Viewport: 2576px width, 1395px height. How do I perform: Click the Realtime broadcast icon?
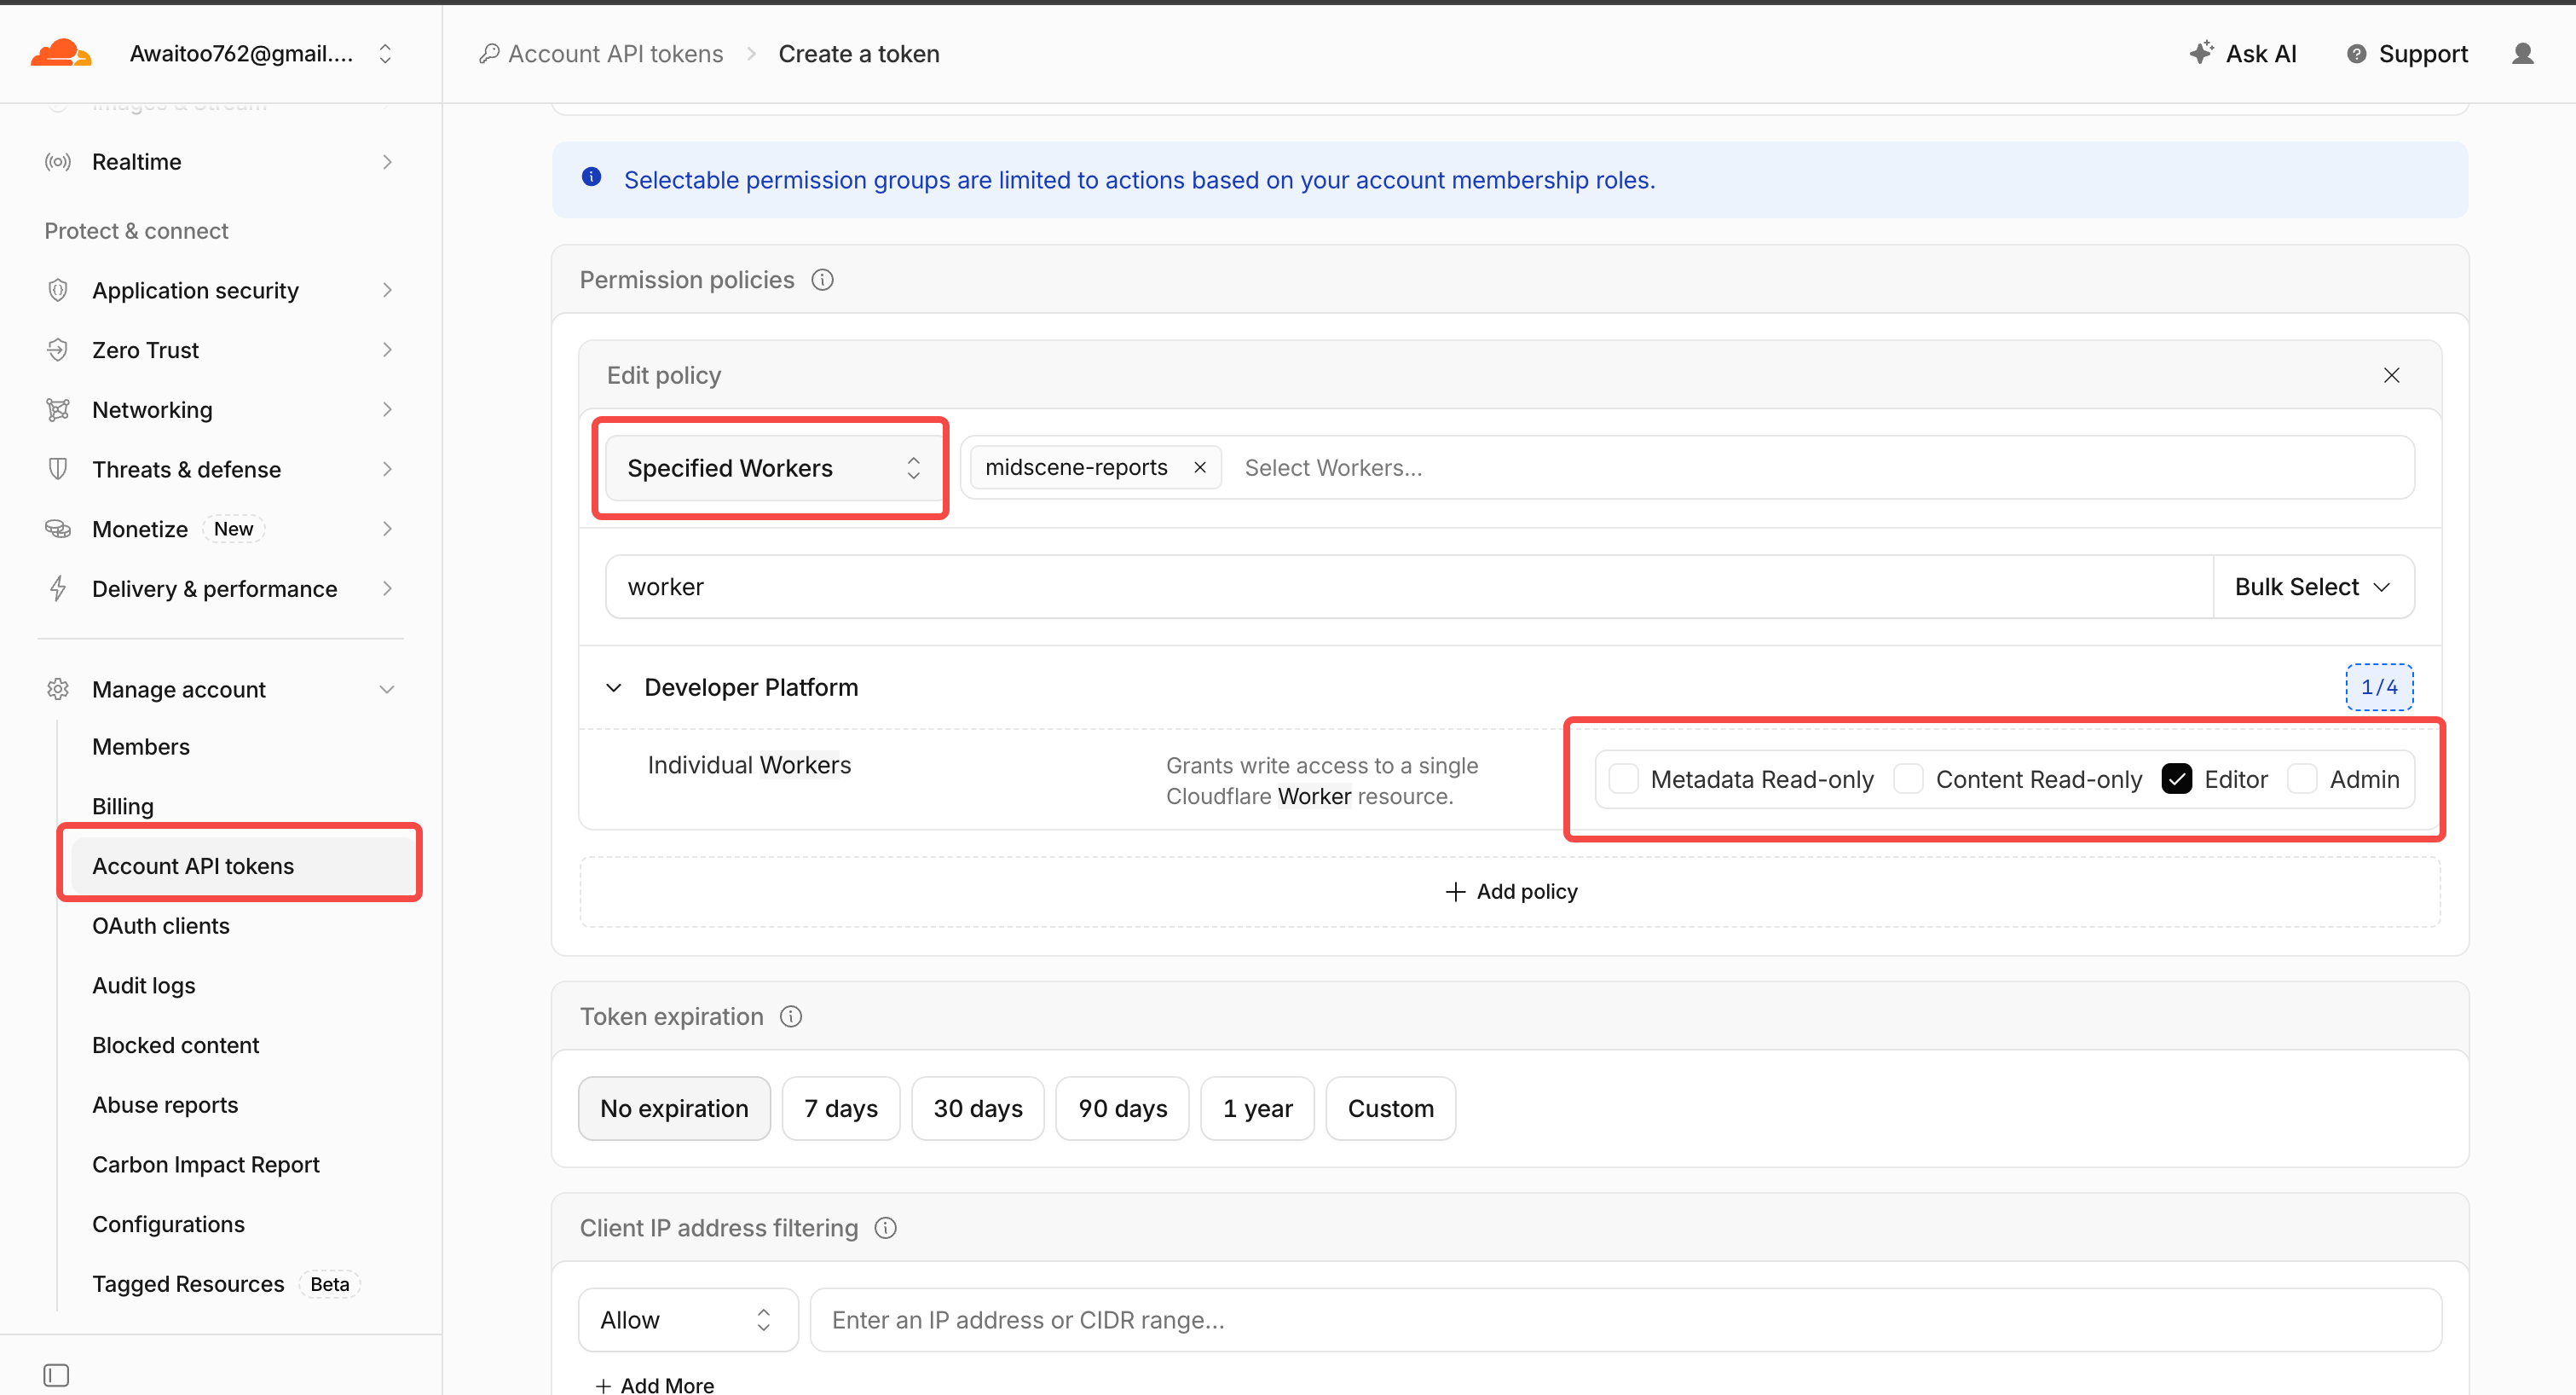58,162
